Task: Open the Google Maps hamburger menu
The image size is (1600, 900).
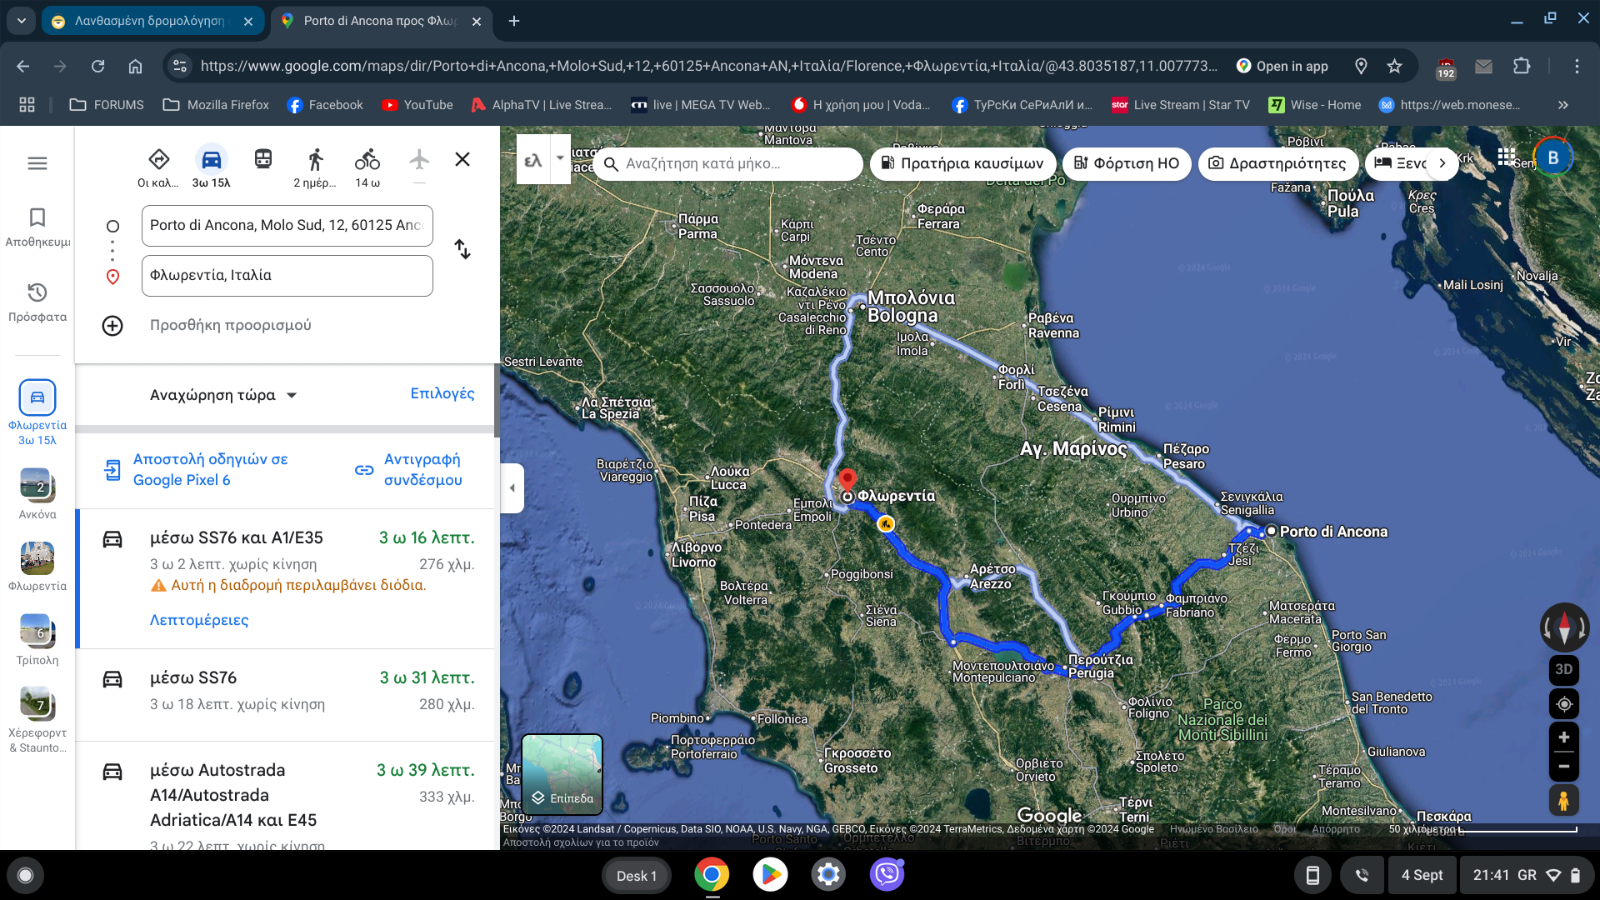Action: 37,163
